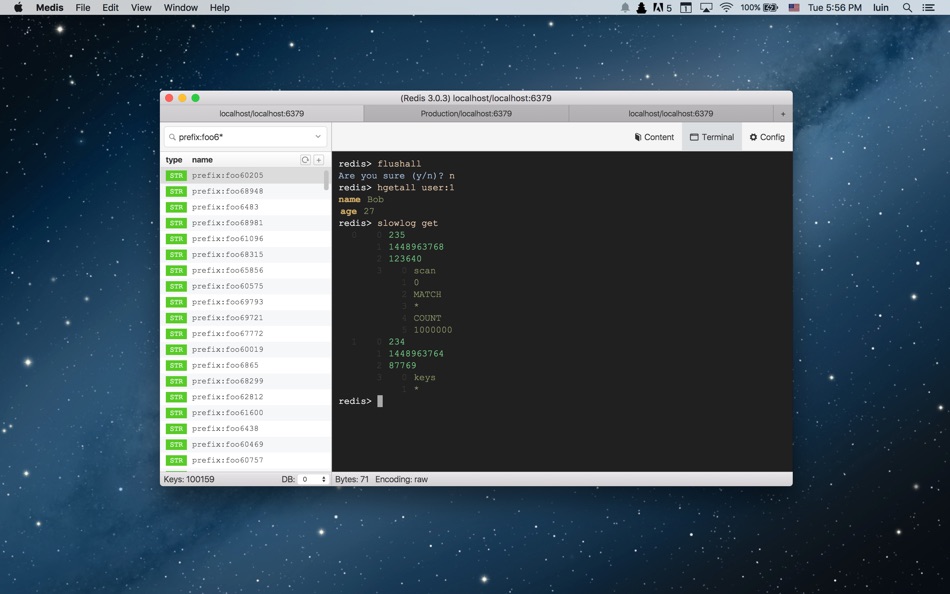
Task: Click the refresh keys icon
Action: (x=305, y=160)
